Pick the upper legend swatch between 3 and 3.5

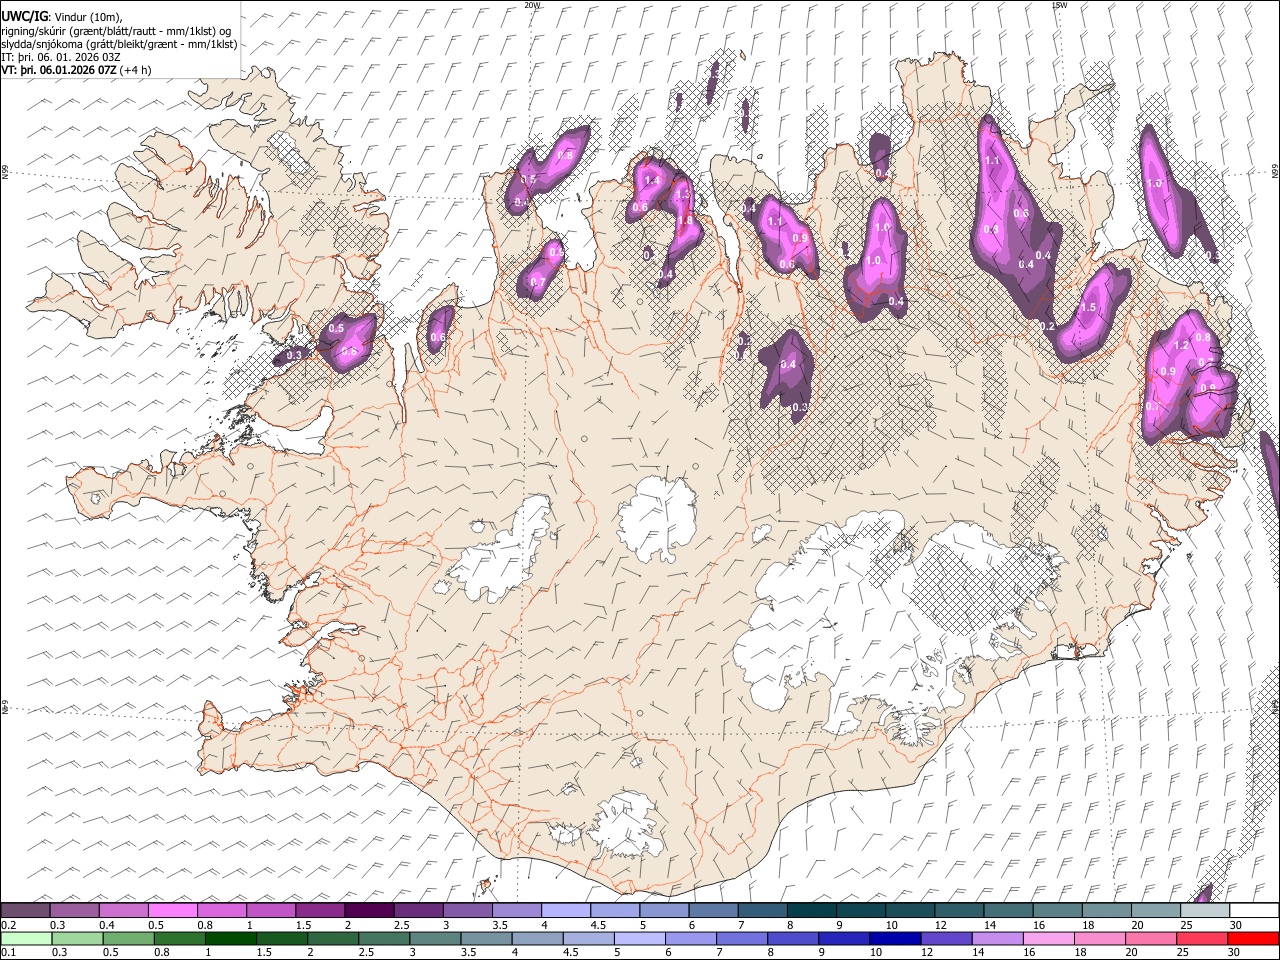click(468, 910)
